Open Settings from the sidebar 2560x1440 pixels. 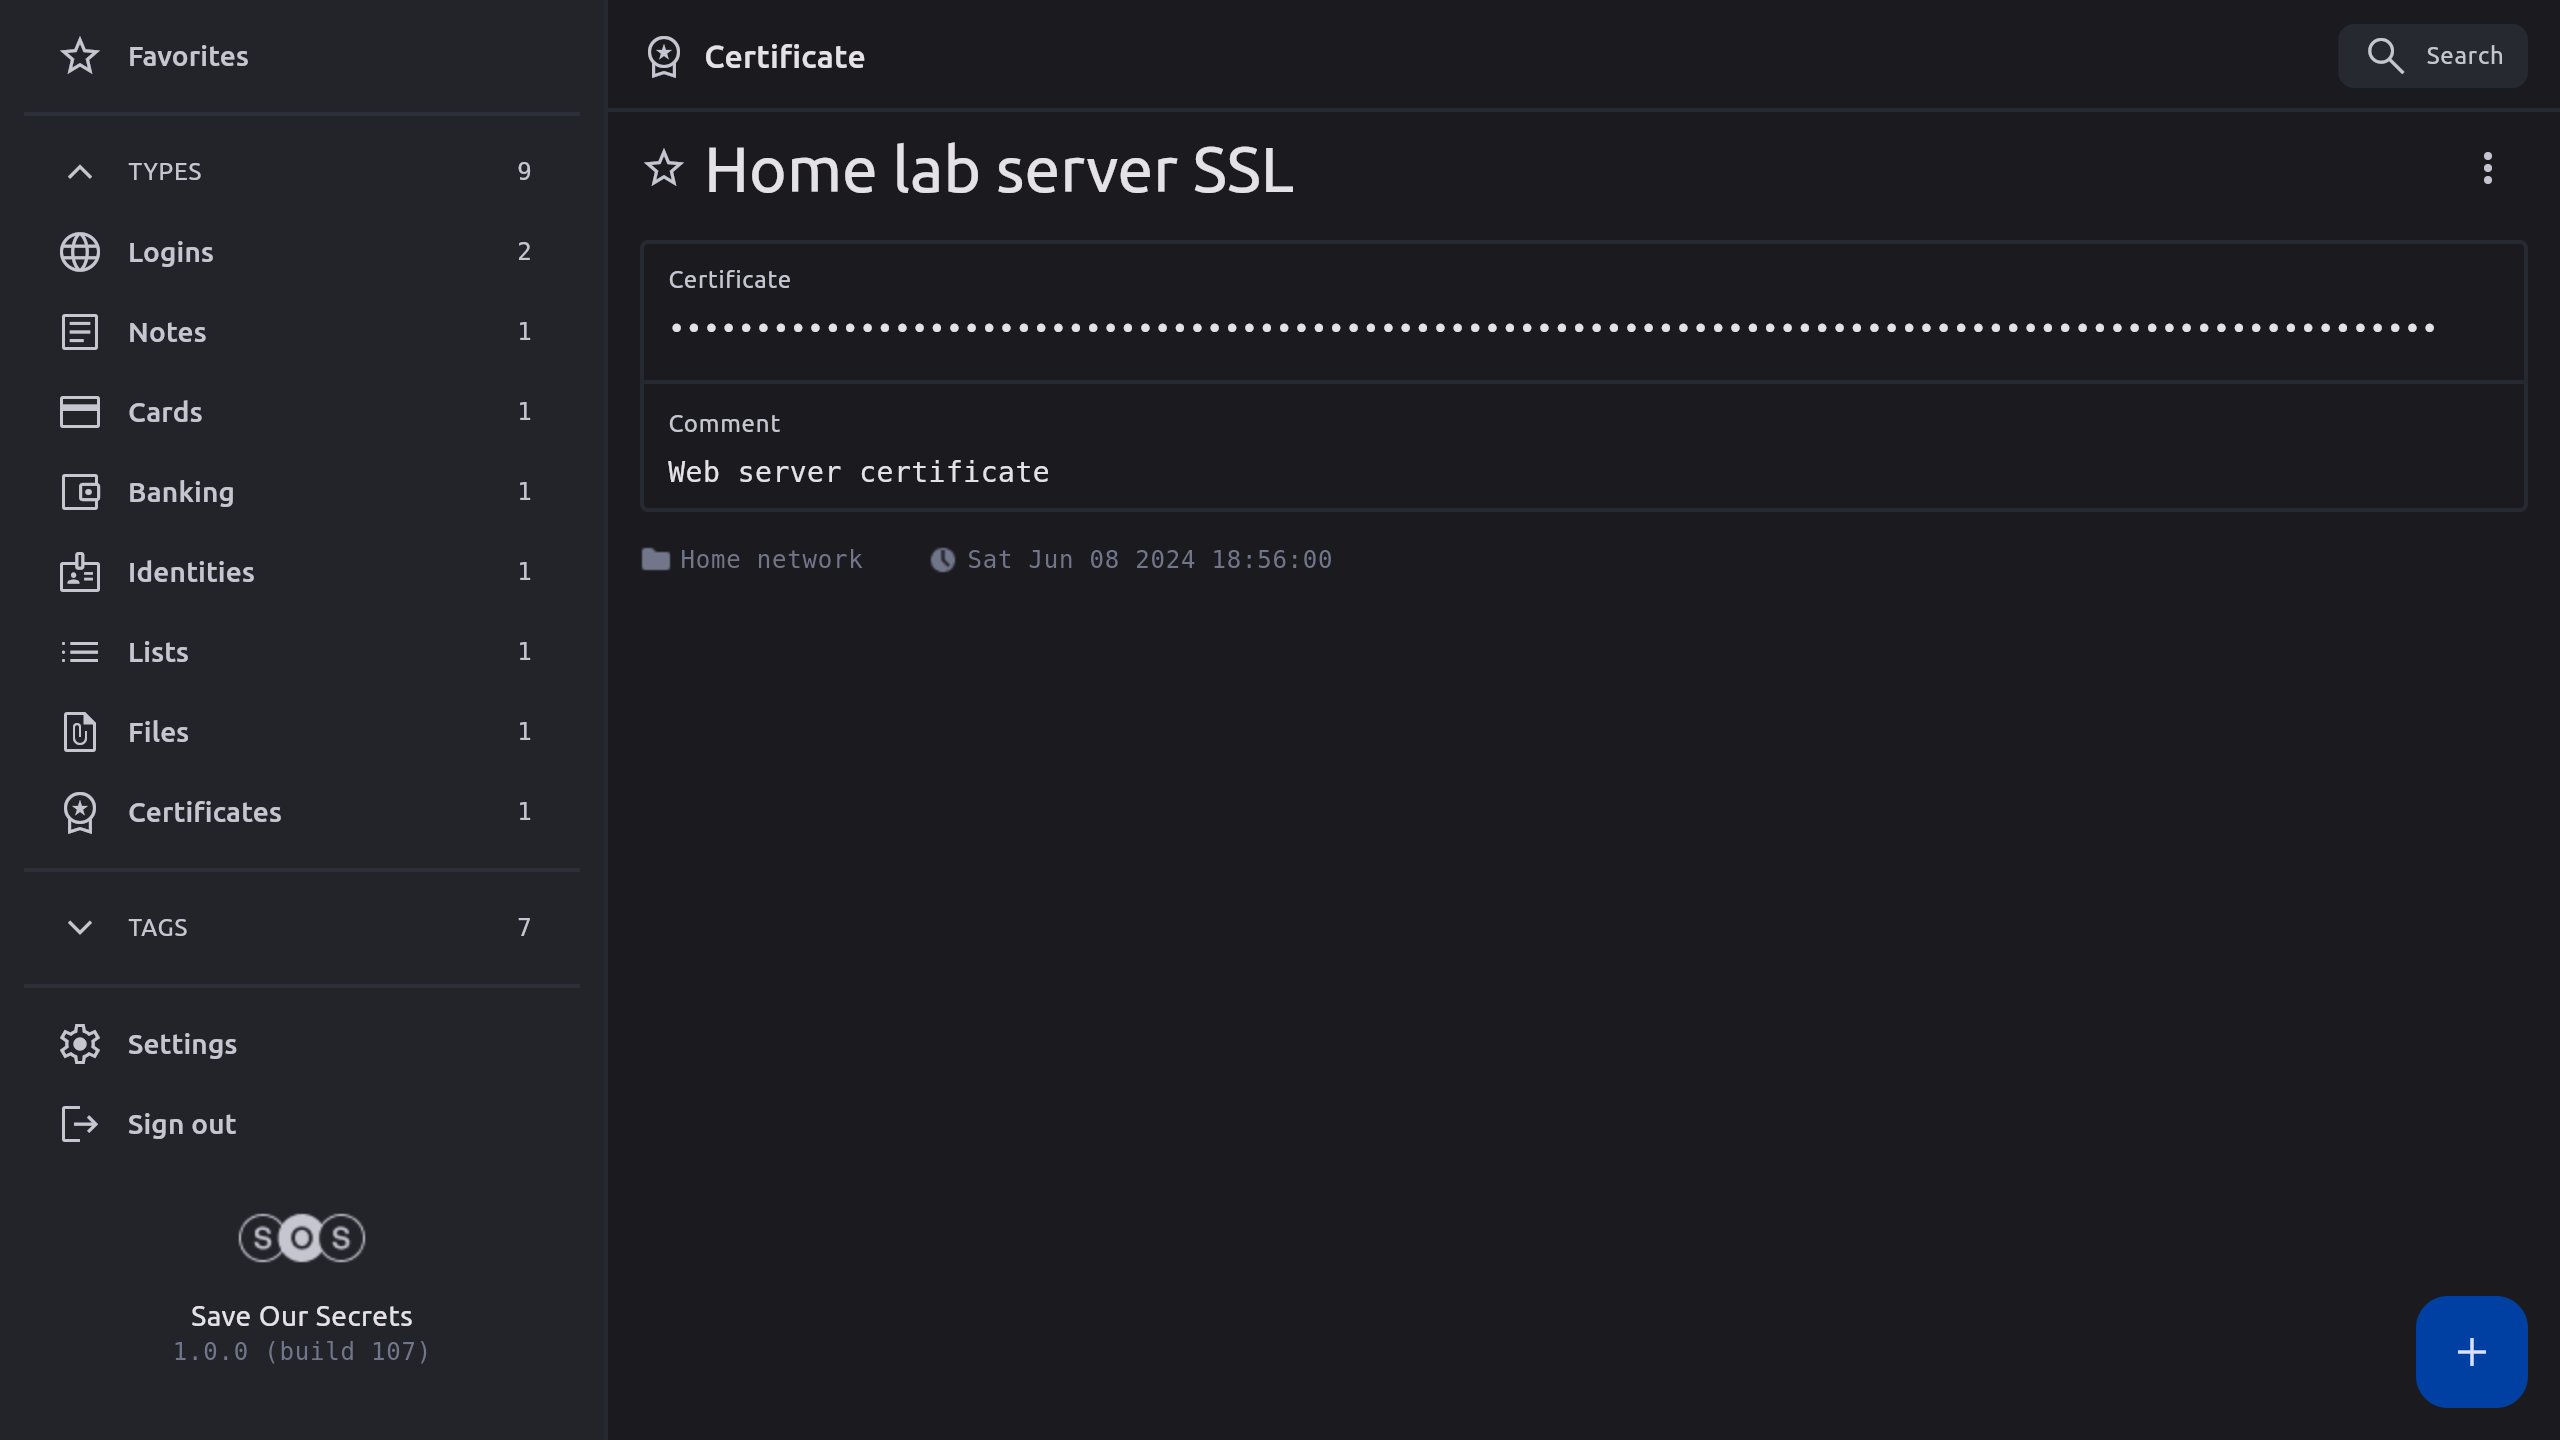coord(182,1045)
